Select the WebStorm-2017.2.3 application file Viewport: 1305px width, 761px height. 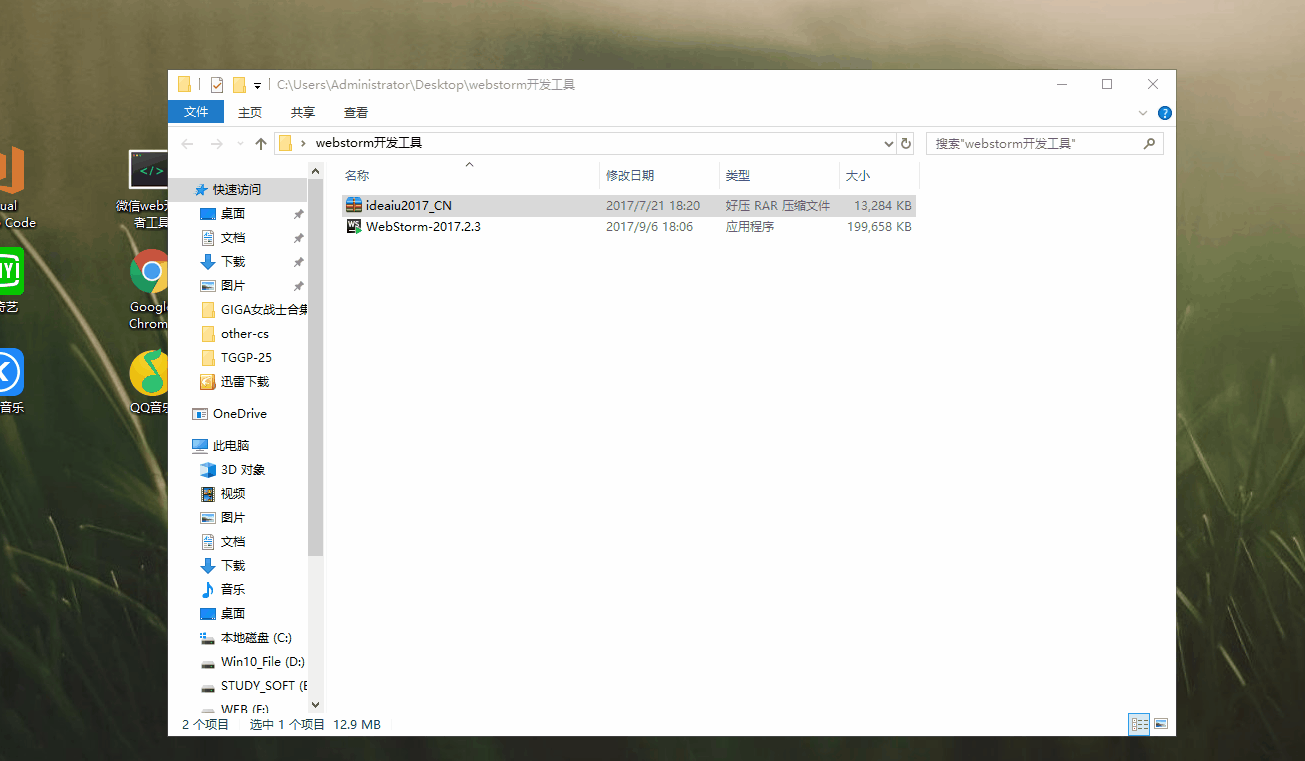tap(628, 227)
